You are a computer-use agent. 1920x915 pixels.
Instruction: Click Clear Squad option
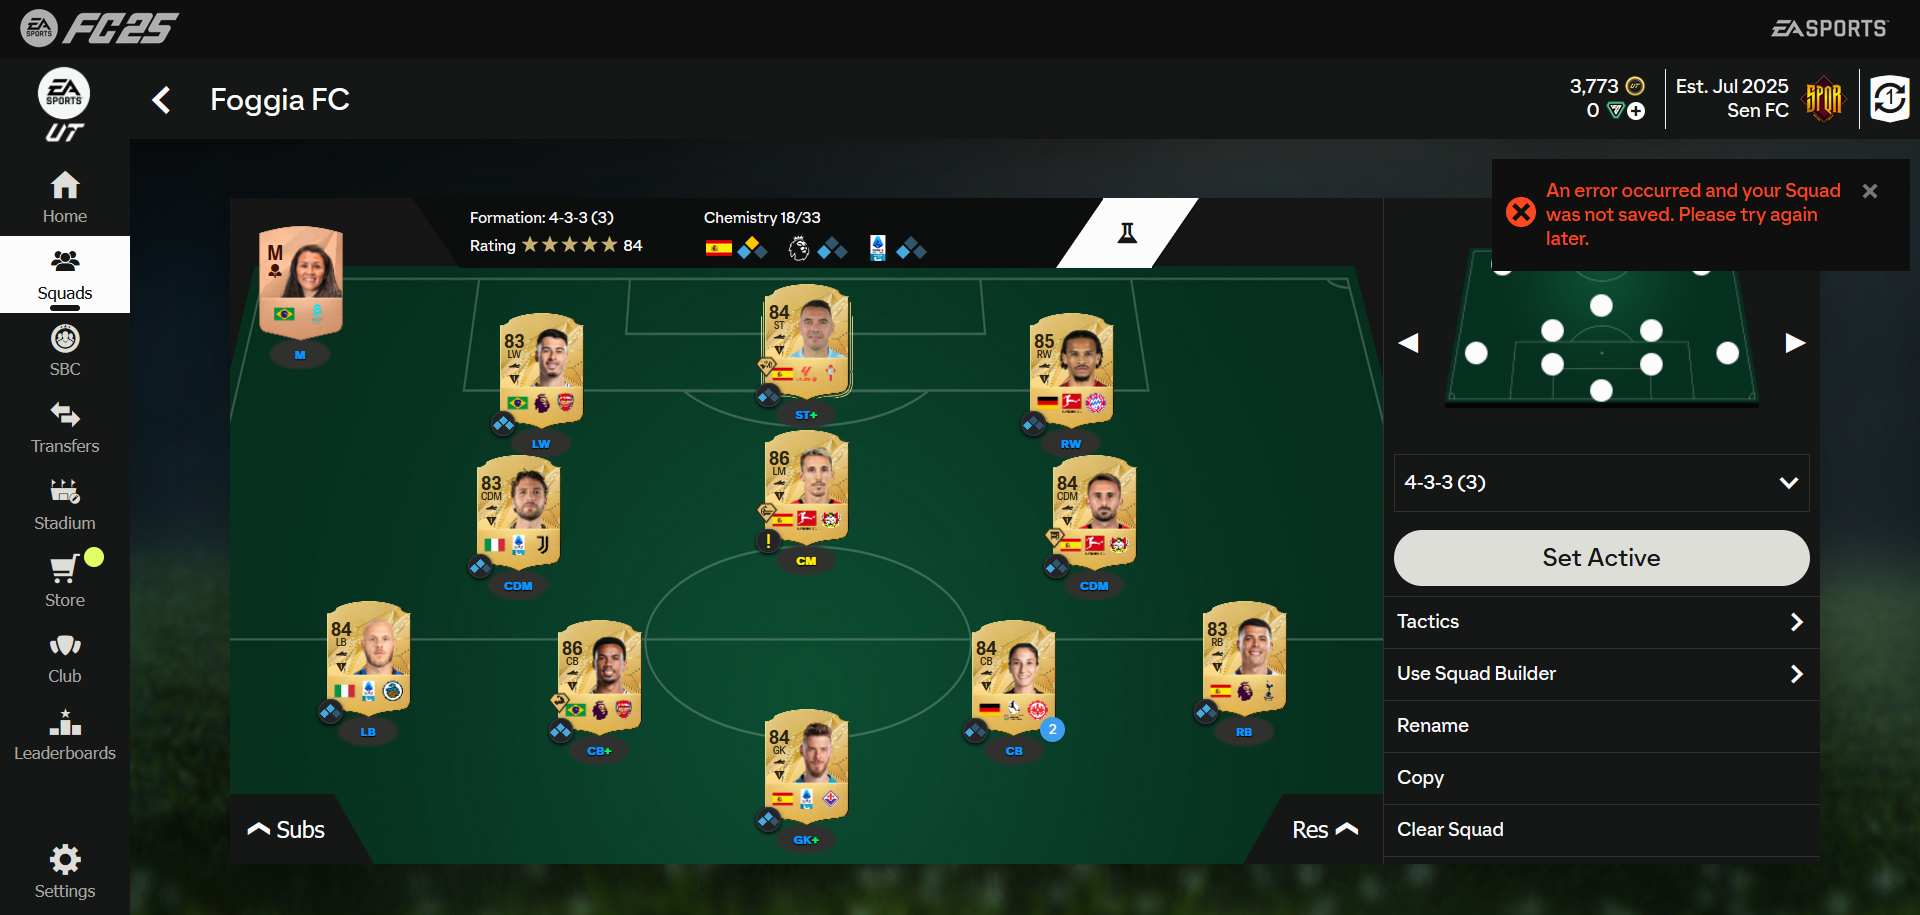1601,830
